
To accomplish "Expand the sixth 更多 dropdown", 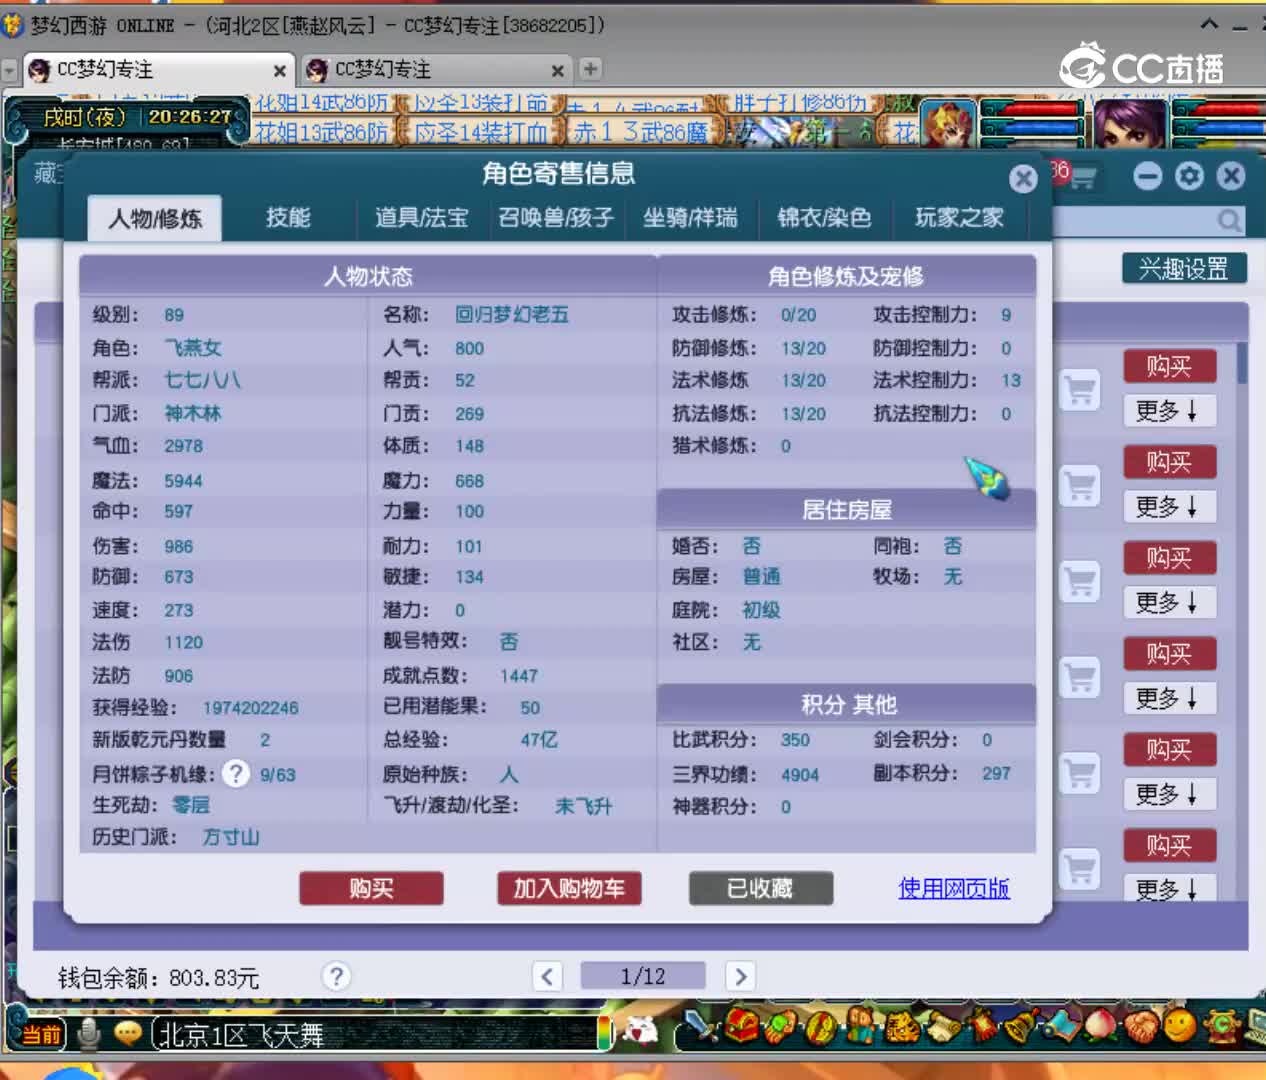I will click(1168, 888).
